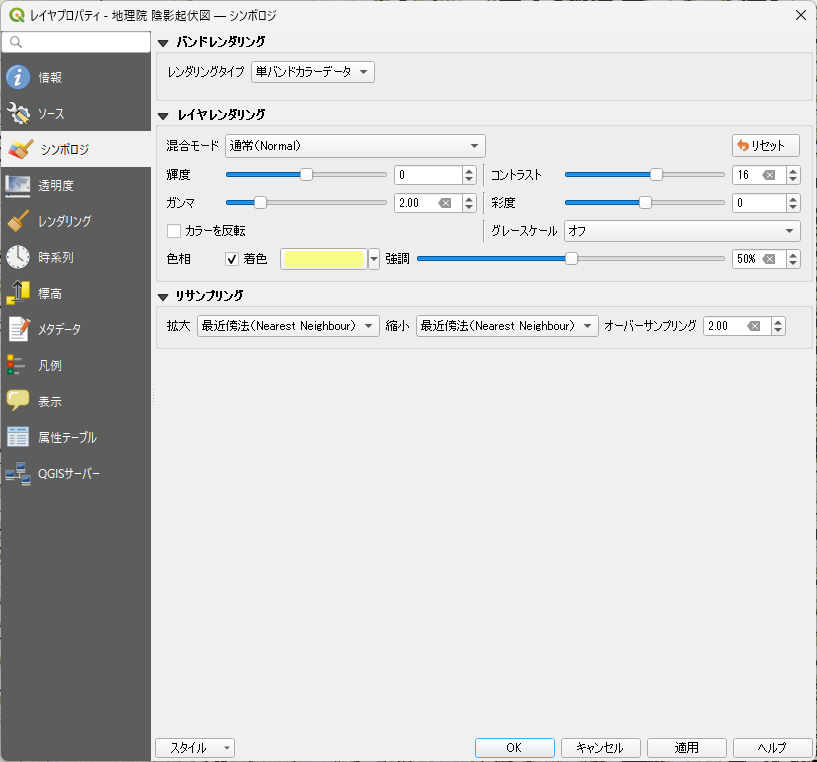
Task: Click the コントラスト slider handle
Action: (x=657, y=175)
